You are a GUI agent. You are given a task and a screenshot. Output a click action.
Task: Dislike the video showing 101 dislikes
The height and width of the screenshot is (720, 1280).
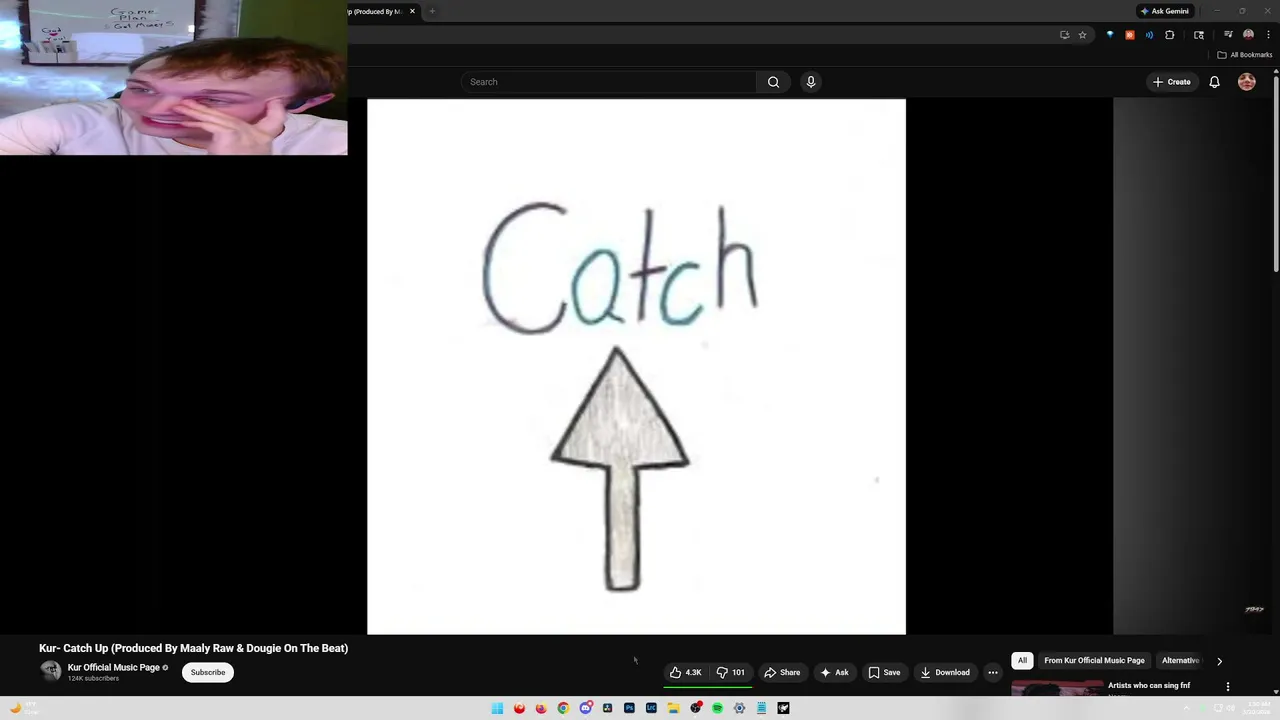[731, 672]
